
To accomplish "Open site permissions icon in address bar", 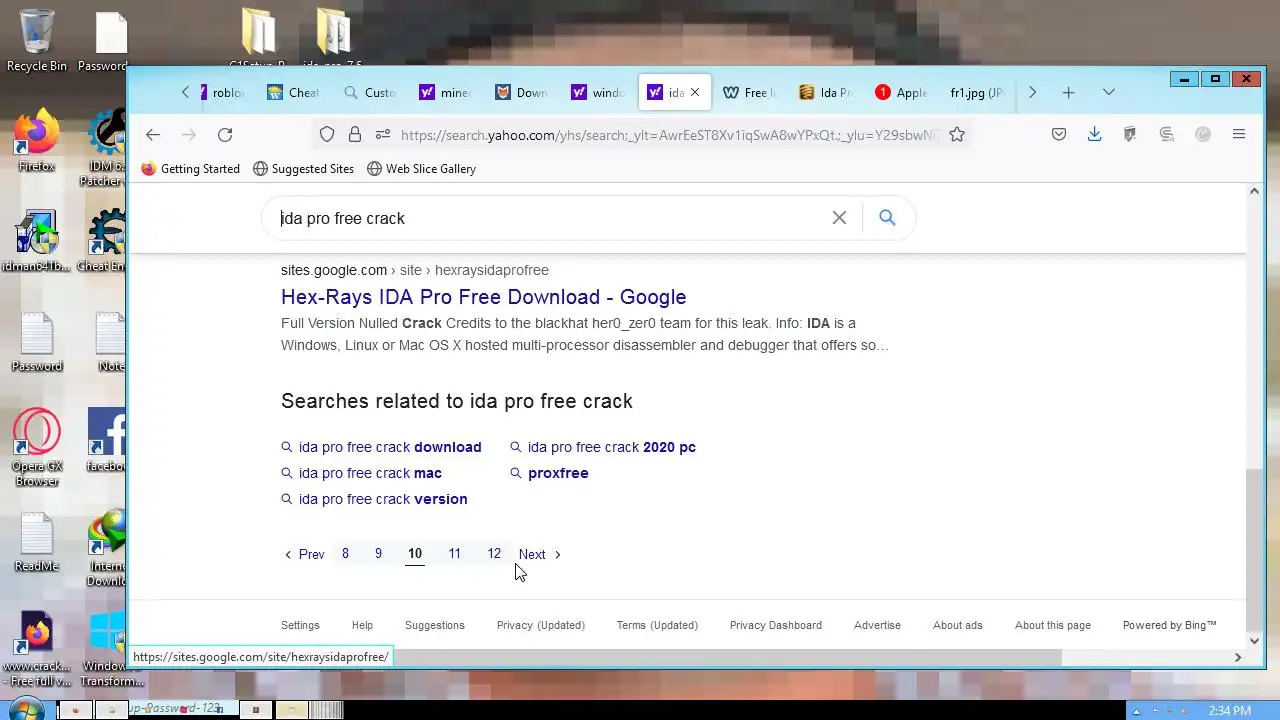I will [382, 135].
